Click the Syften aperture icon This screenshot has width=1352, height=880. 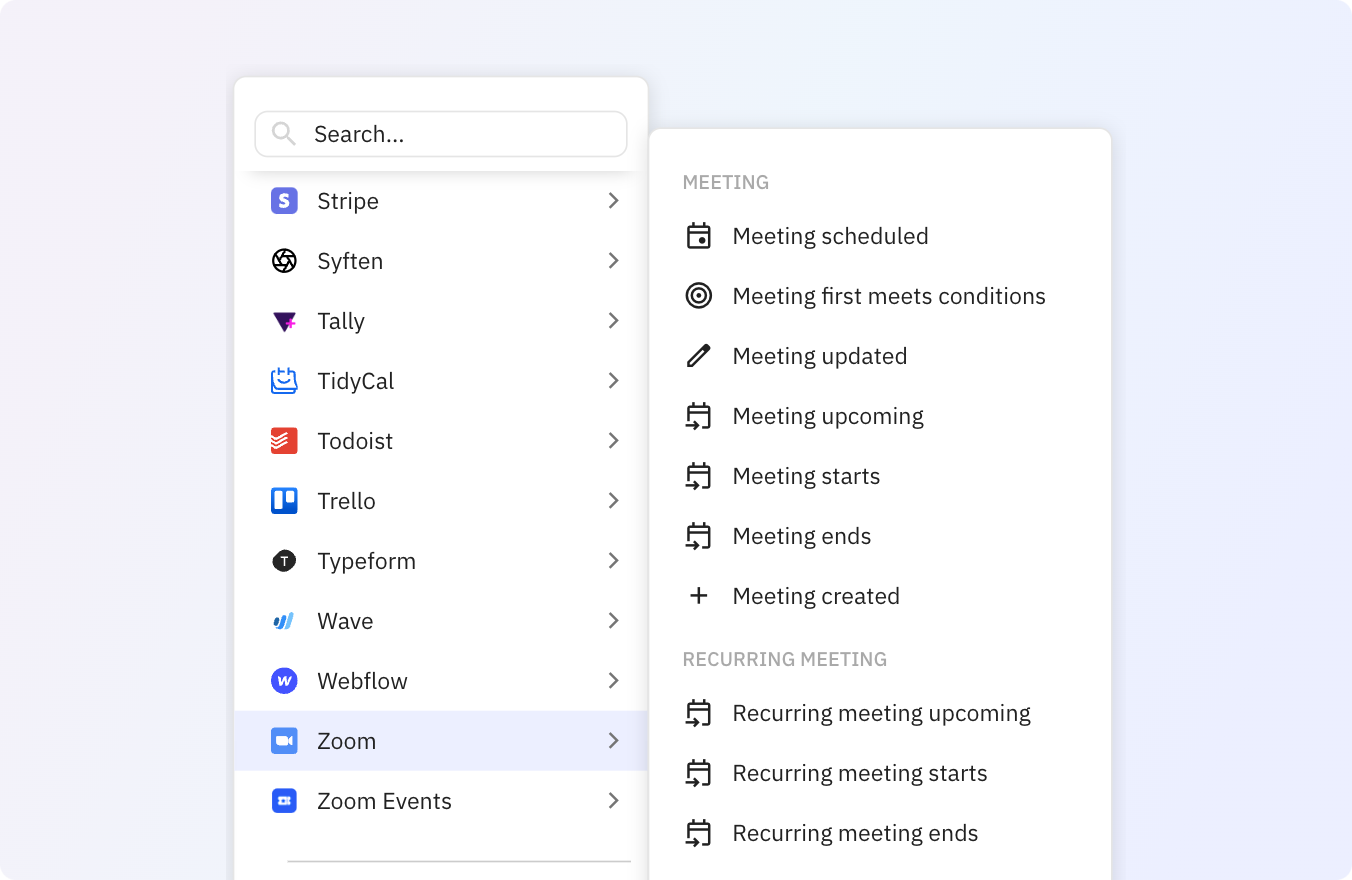(x=284, y=261)
